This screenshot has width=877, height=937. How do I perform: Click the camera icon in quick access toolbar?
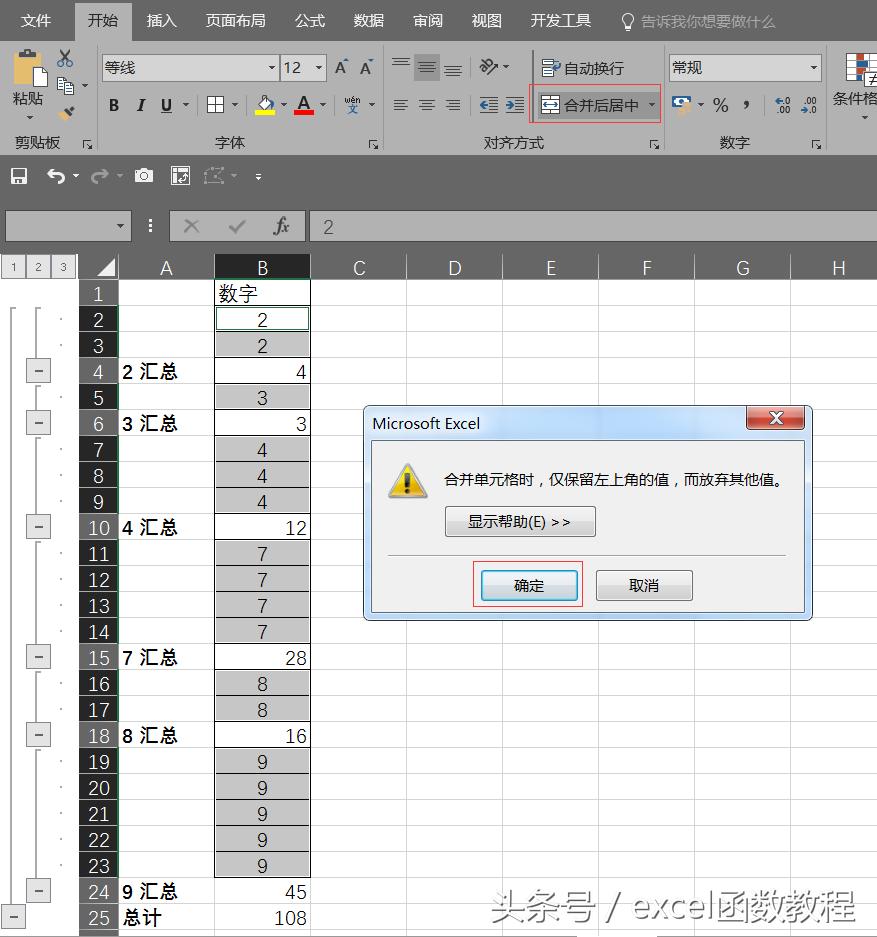pyautogui.click(x=144, y=176)
